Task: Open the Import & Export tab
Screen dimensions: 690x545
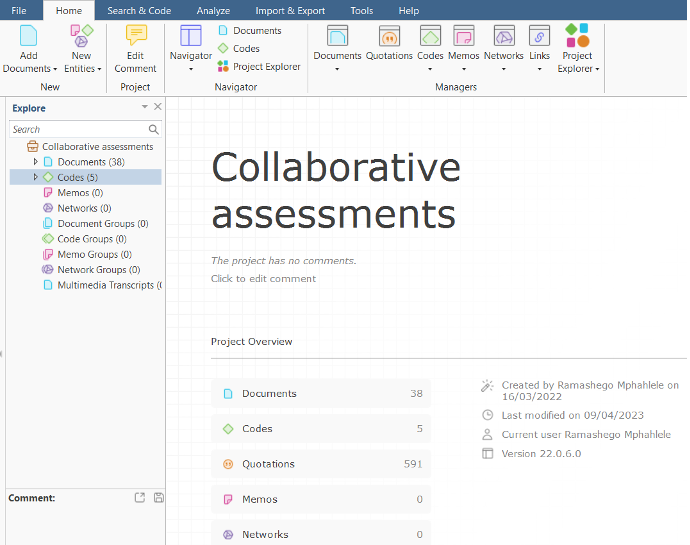Action: [290, 10]
